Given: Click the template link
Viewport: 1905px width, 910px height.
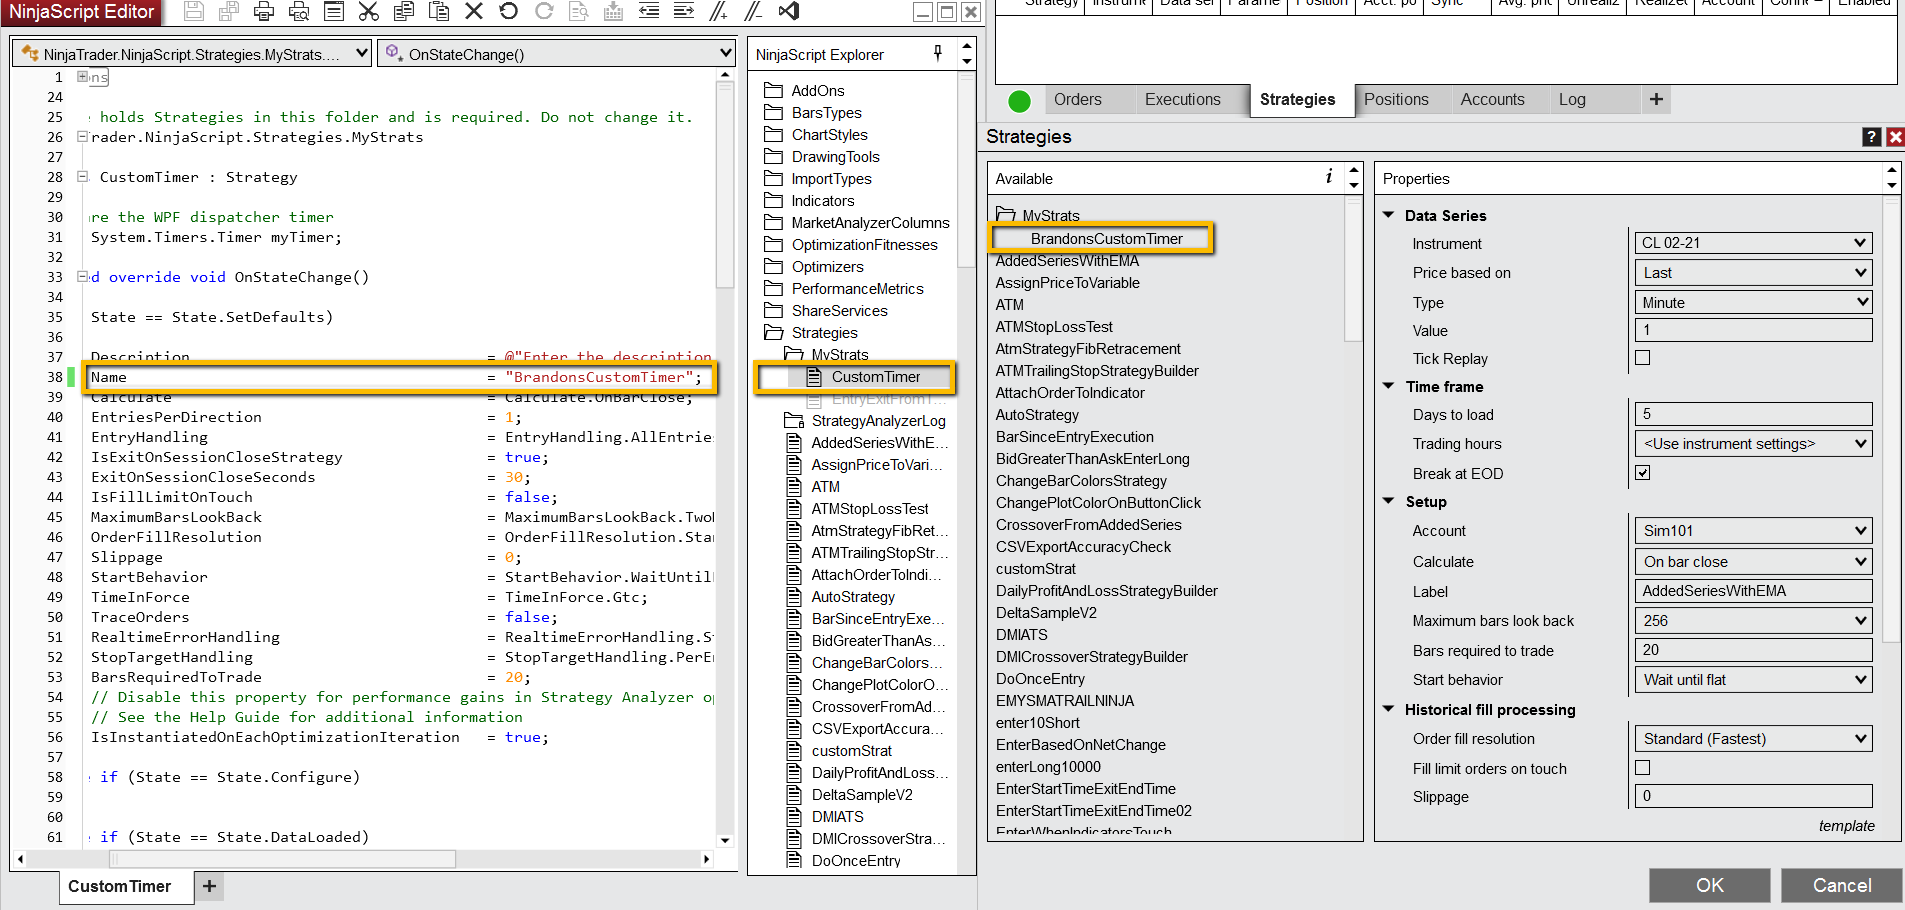Looking at the screenshot, I should [x=1846, y=826].
